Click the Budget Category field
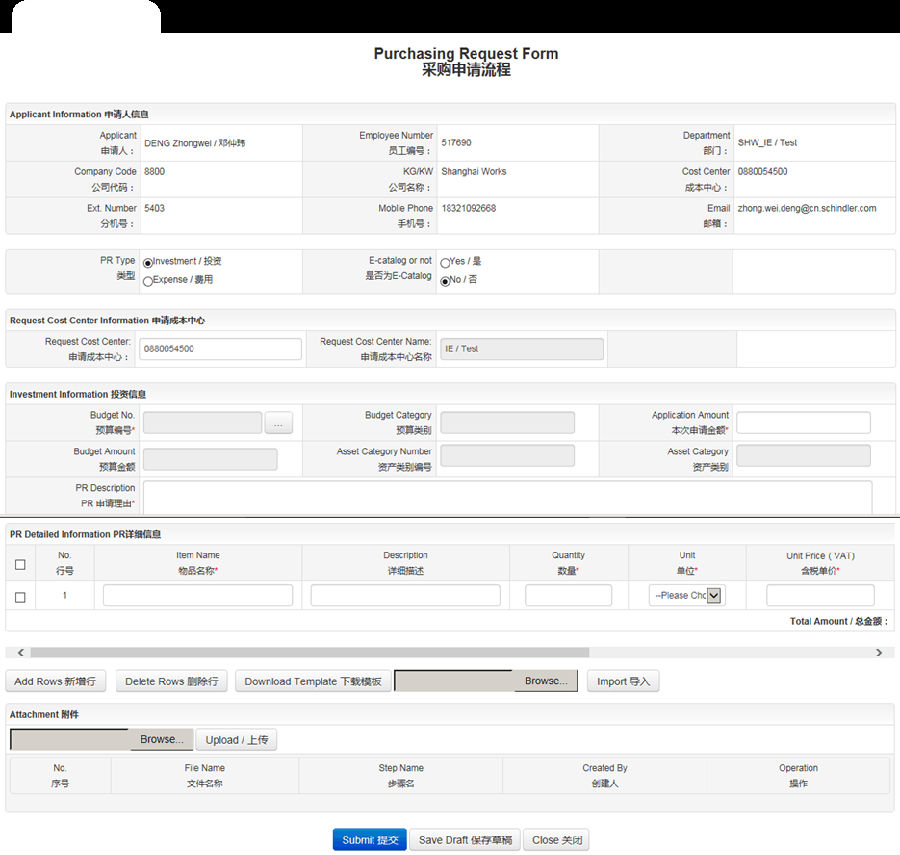The height and width of the screenshot is (855, 900). point(507,423)
